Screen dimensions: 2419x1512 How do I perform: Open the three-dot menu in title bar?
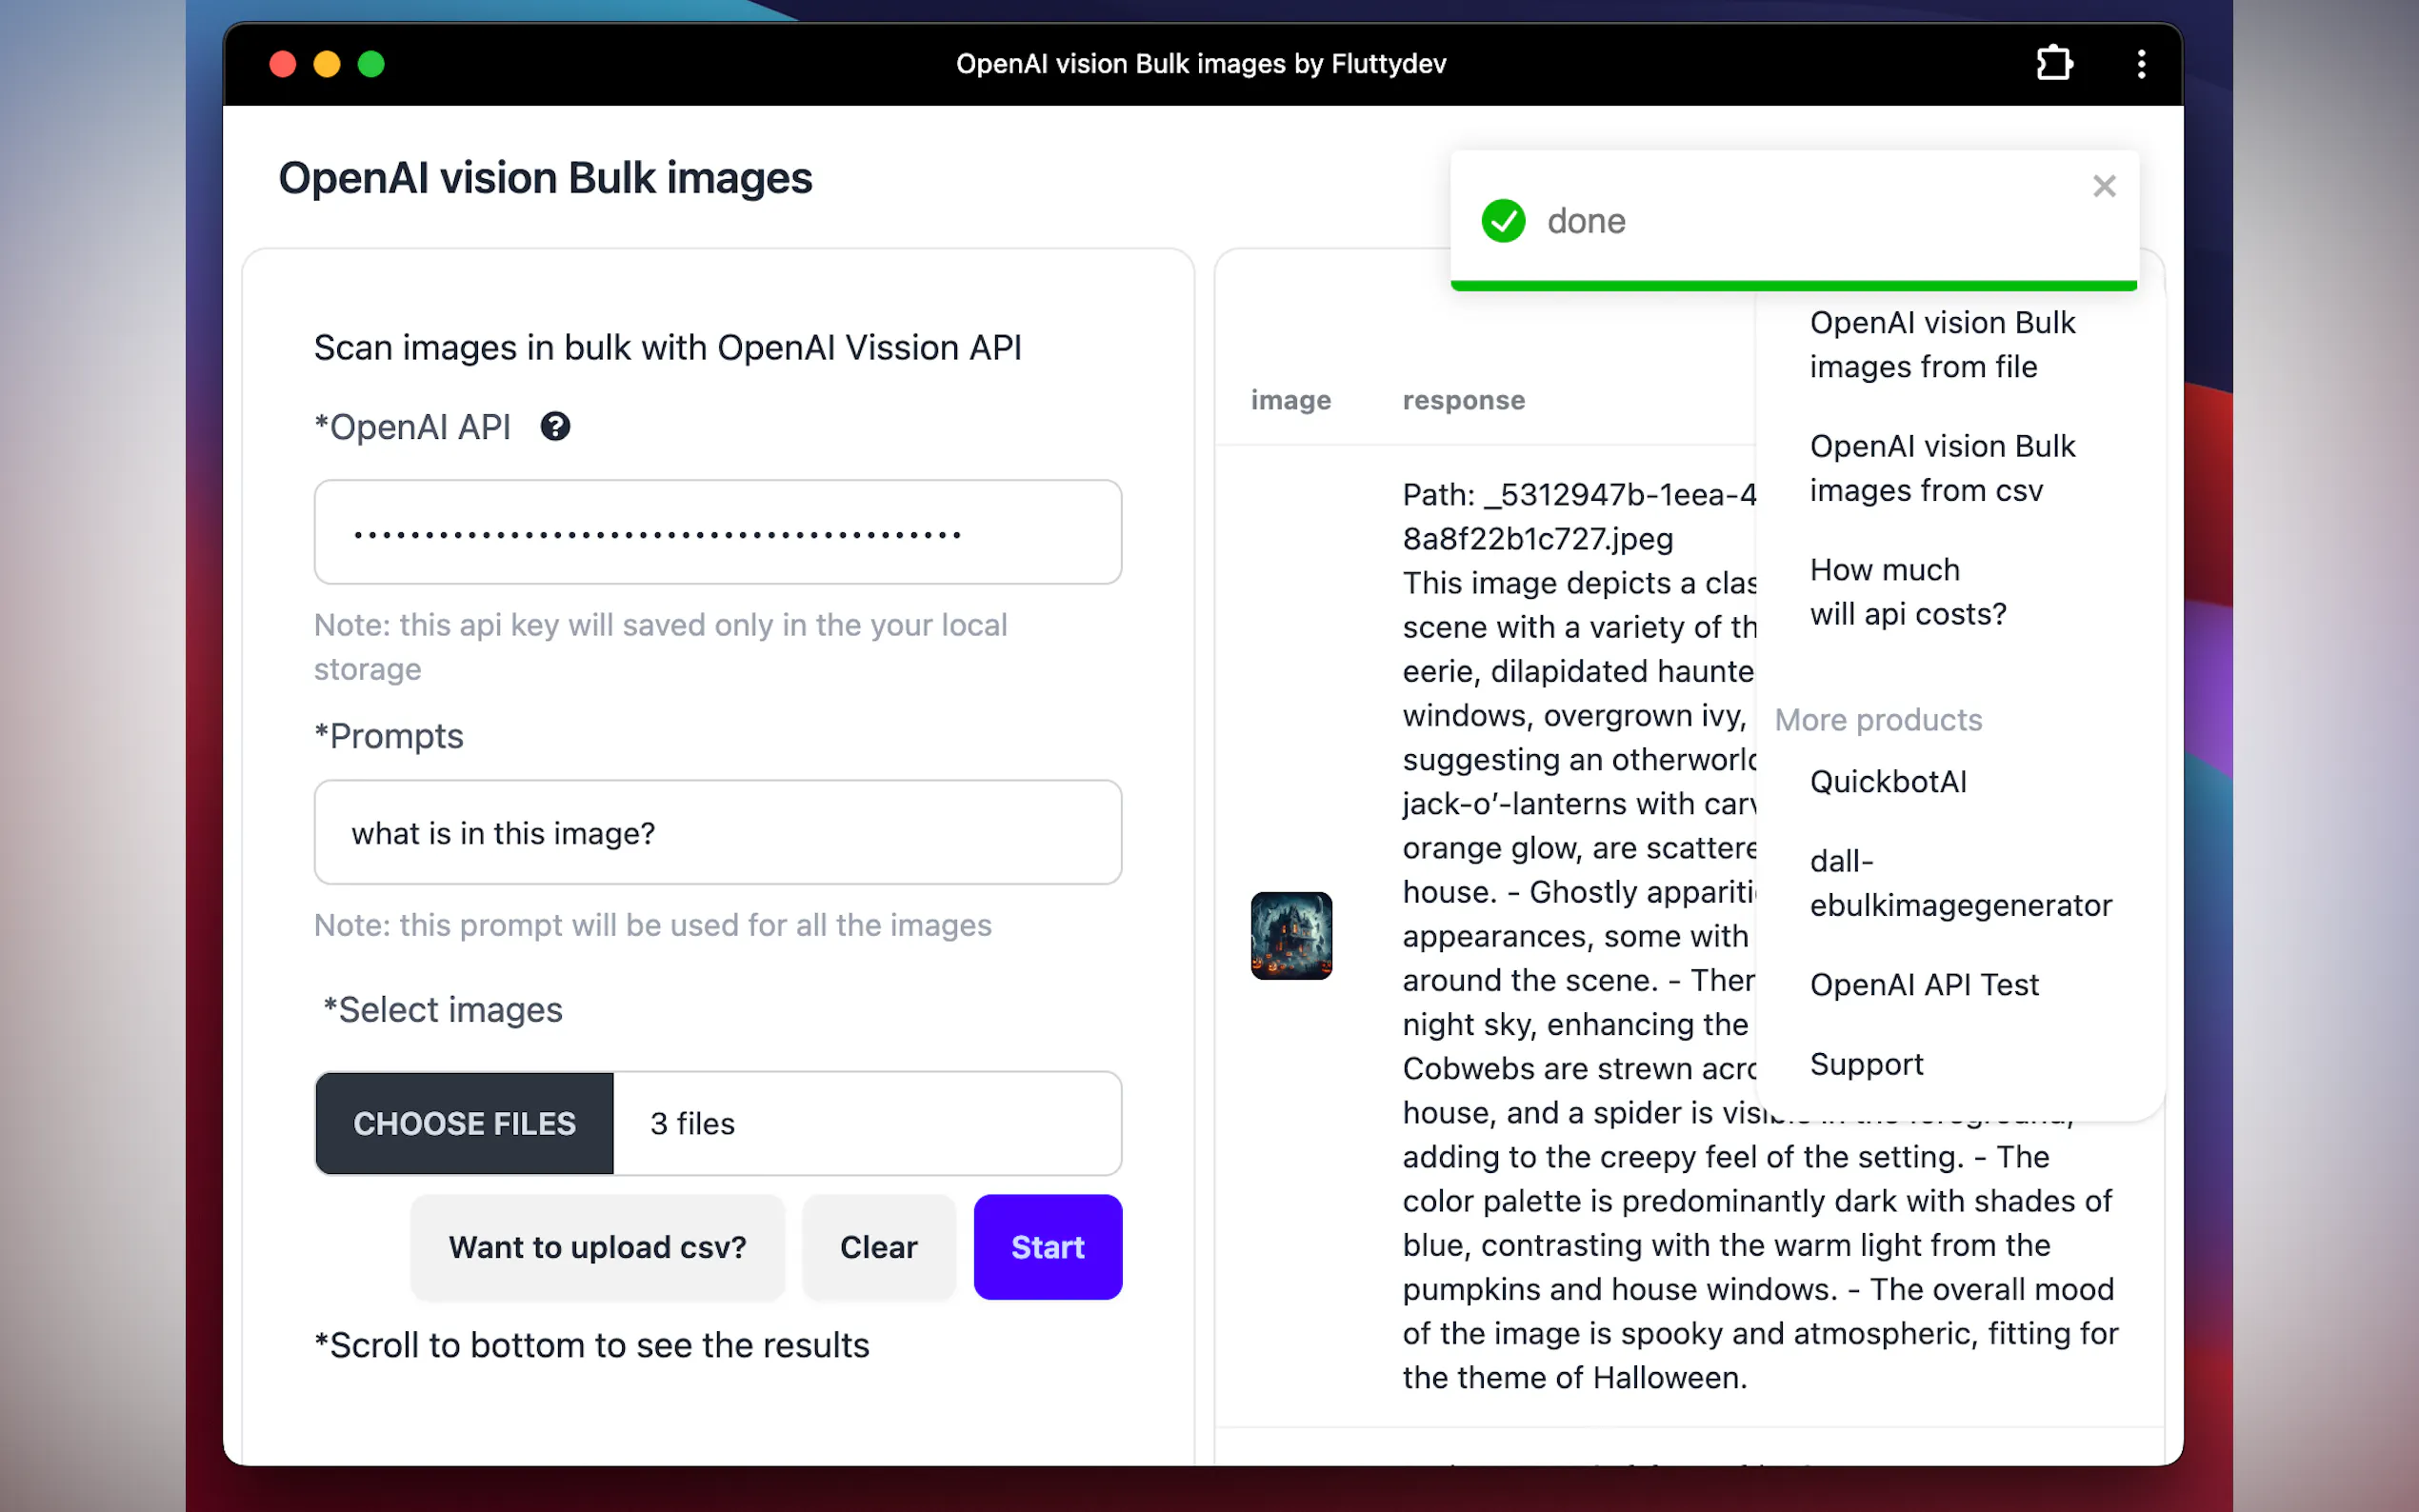[2140, 64]
